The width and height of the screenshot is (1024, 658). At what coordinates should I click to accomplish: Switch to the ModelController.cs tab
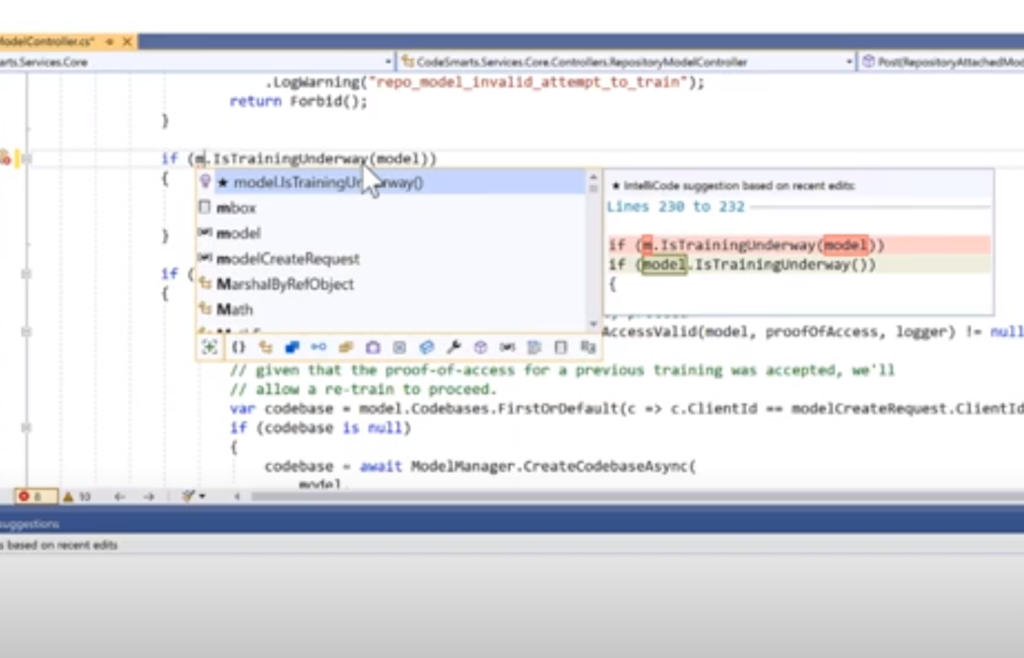(x=45, y=42)
